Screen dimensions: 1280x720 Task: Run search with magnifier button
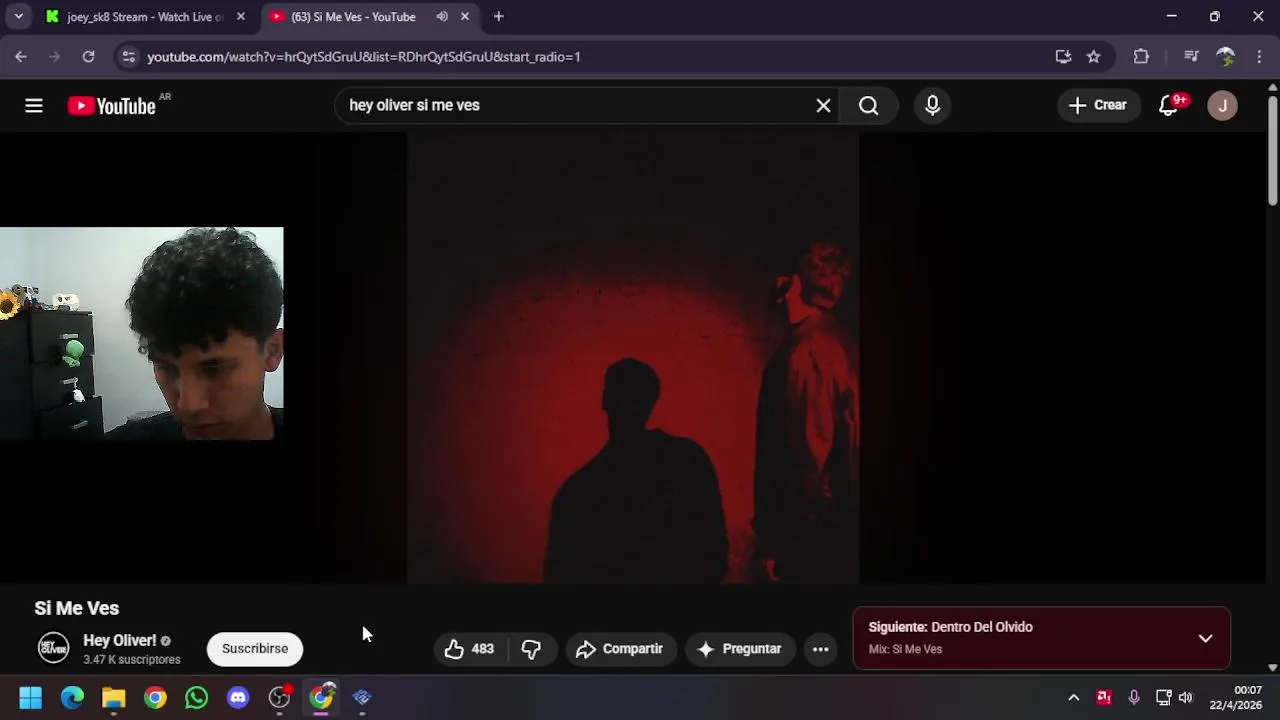[x=868, y=105]
